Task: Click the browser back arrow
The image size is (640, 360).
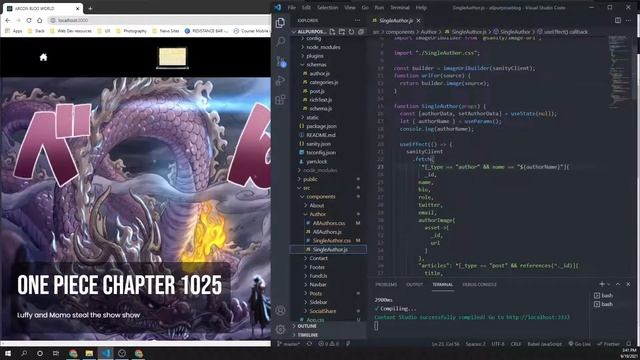Action: [8, 20]
